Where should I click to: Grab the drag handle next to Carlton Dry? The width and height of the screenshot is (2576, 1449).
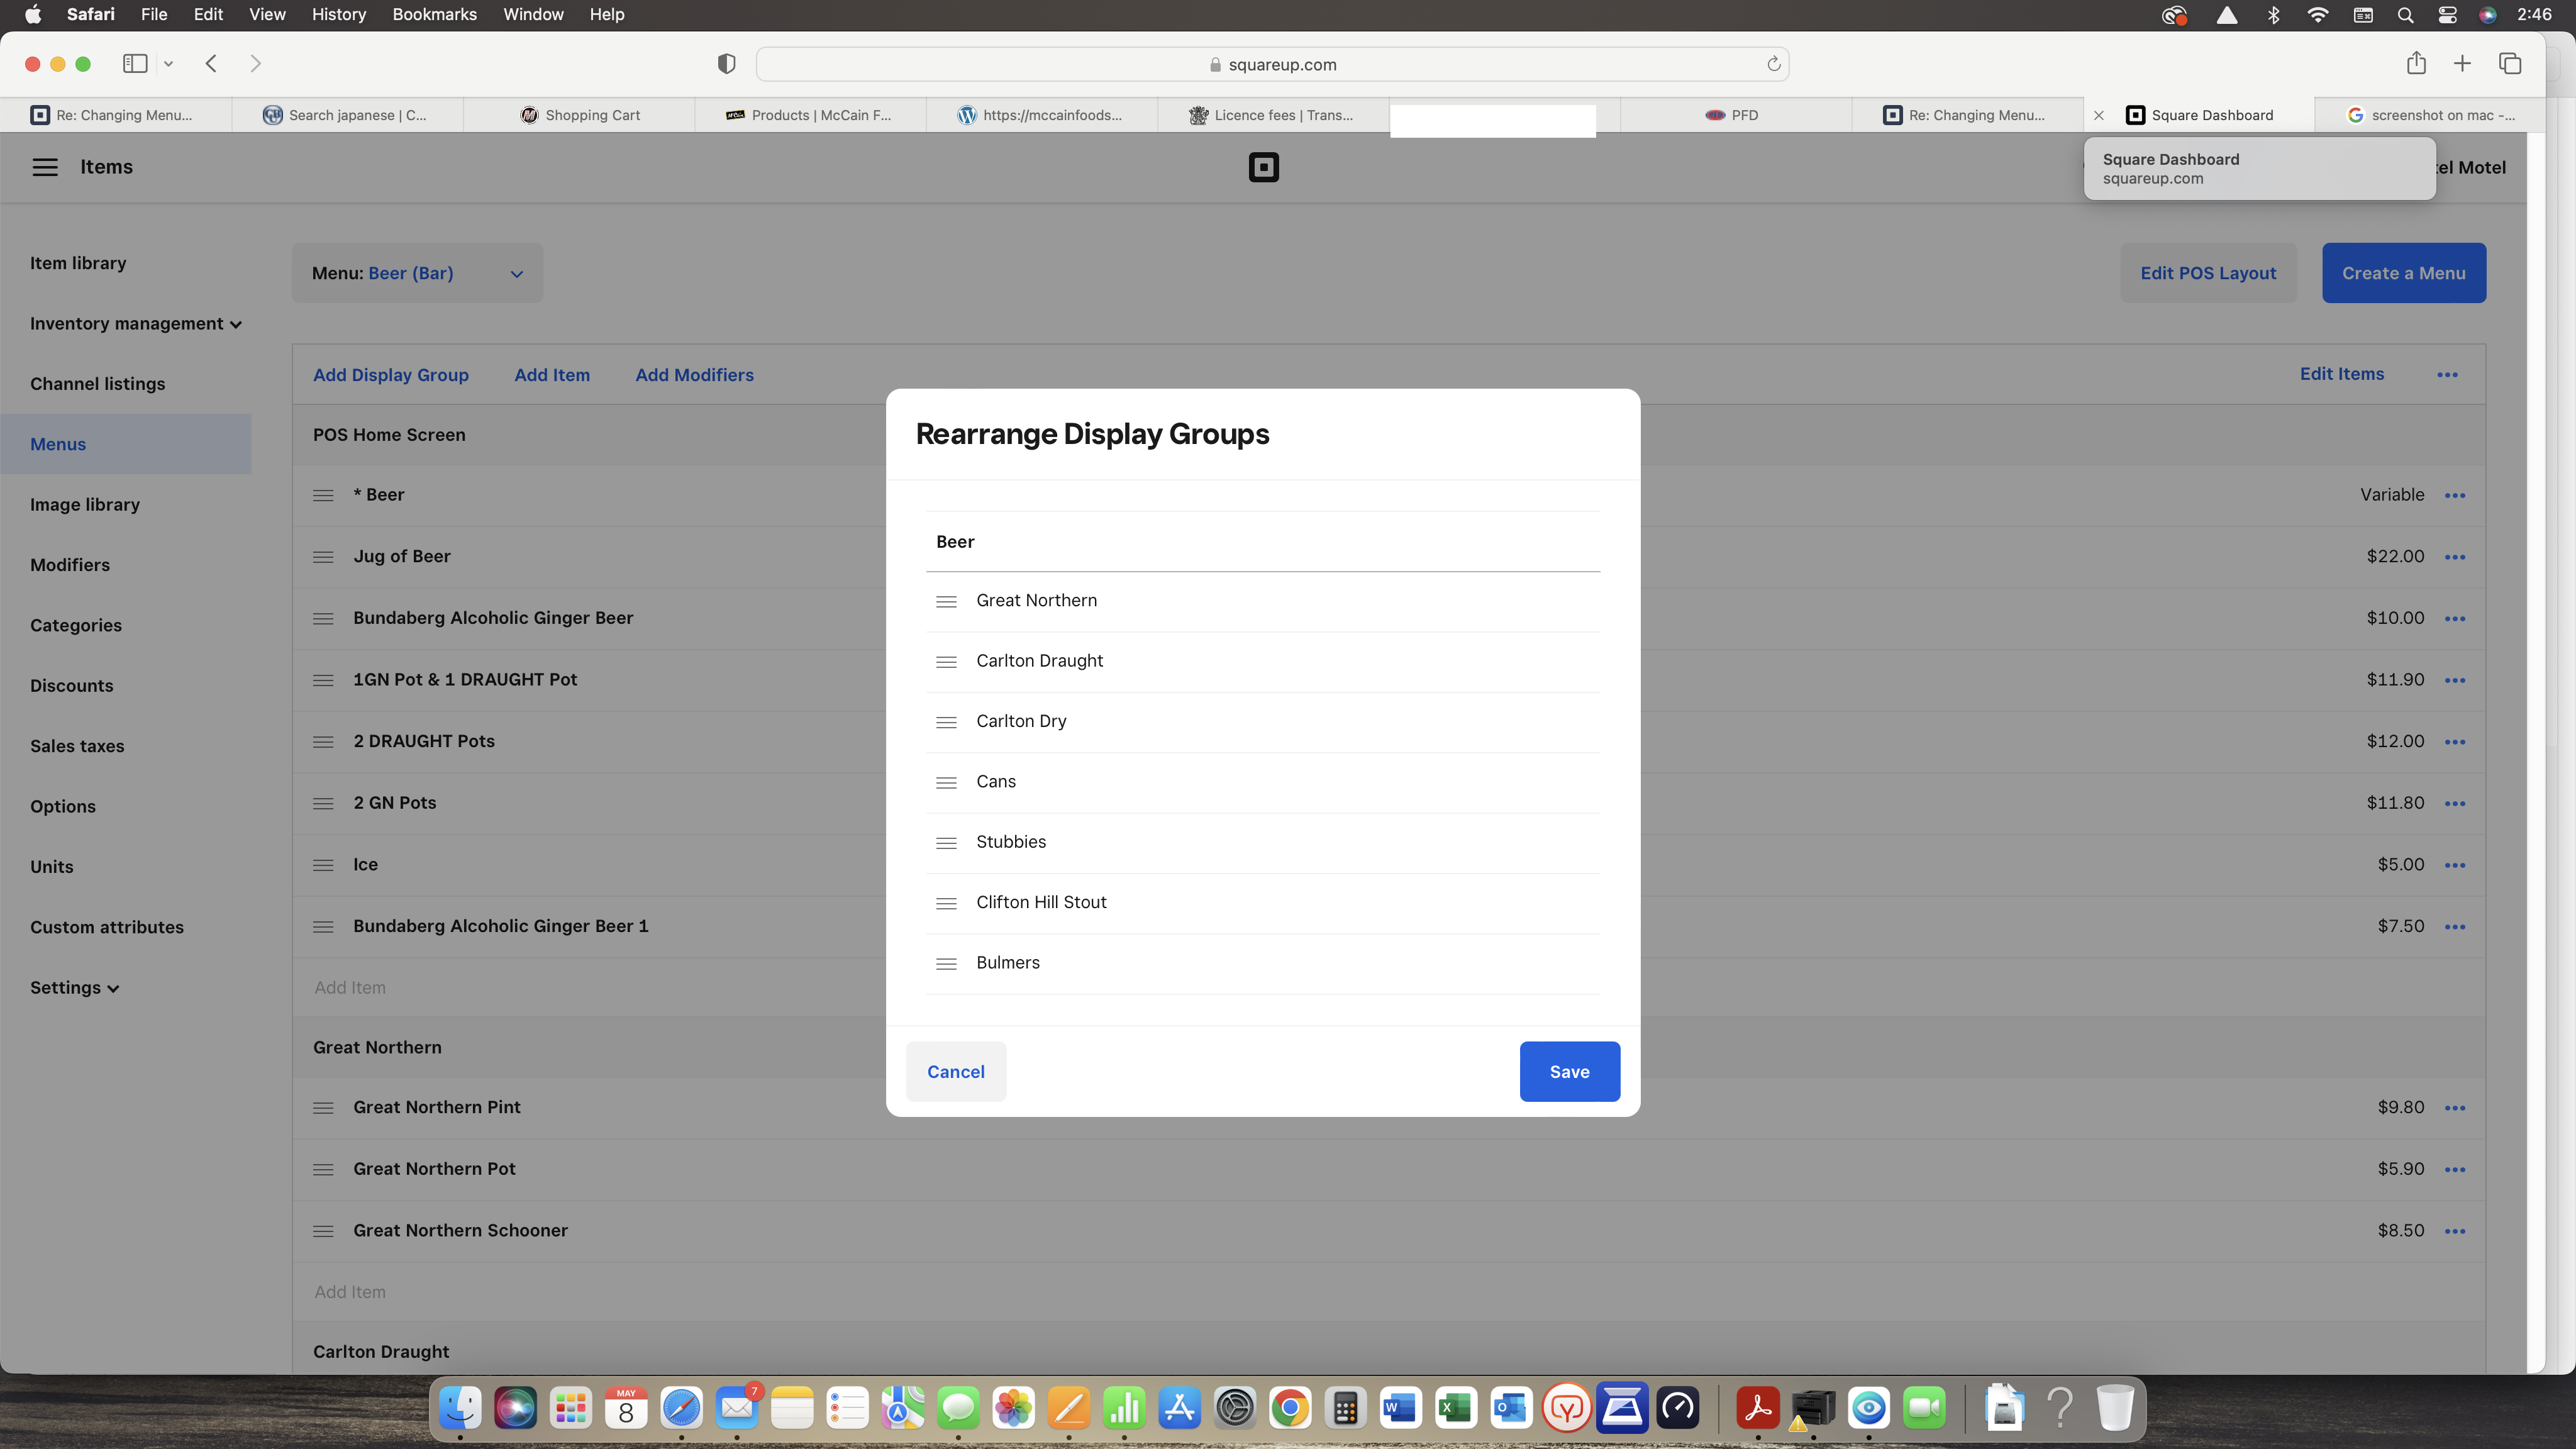(946, 722)
